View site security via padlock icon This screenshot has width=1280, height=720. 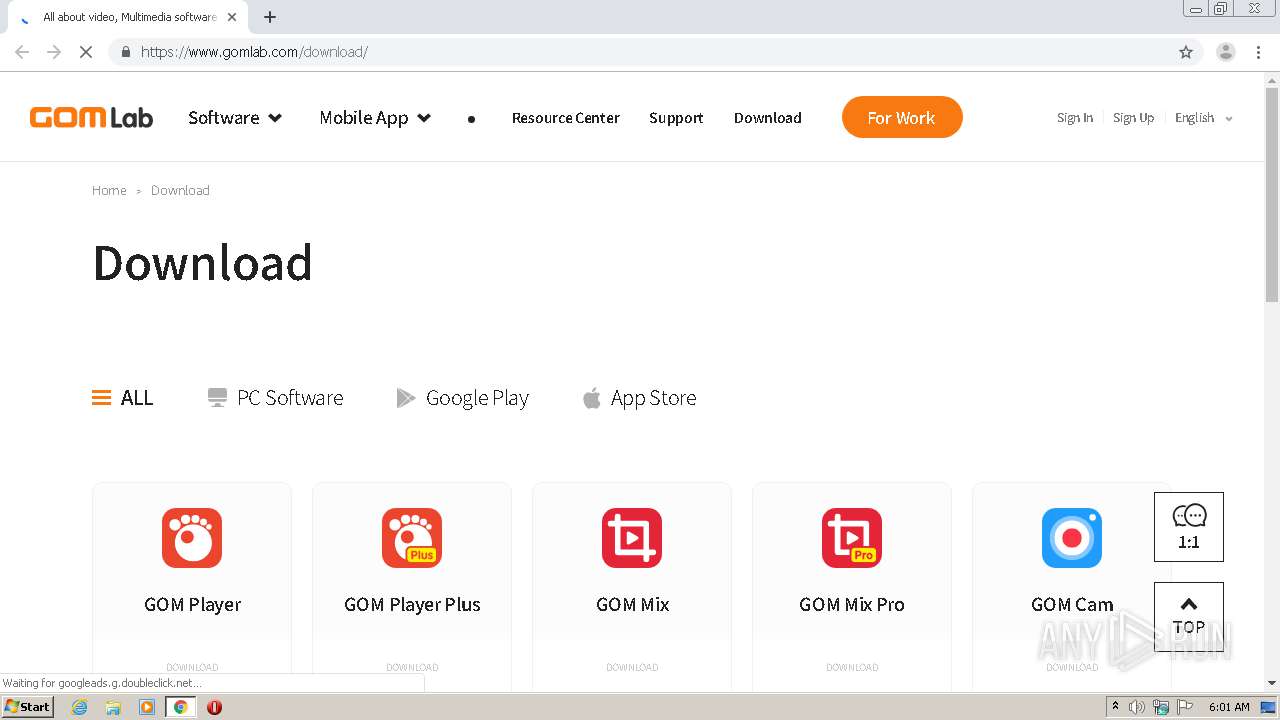[125, 52]
